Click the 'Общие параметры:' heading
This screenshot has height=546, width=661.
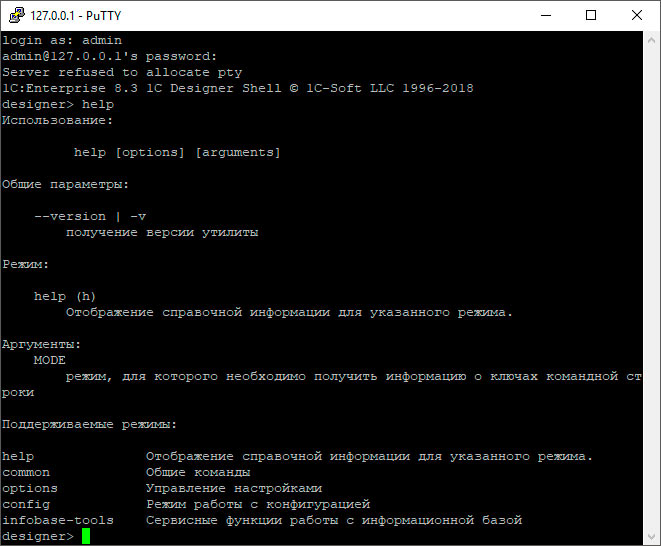click(x=65, y=185)
